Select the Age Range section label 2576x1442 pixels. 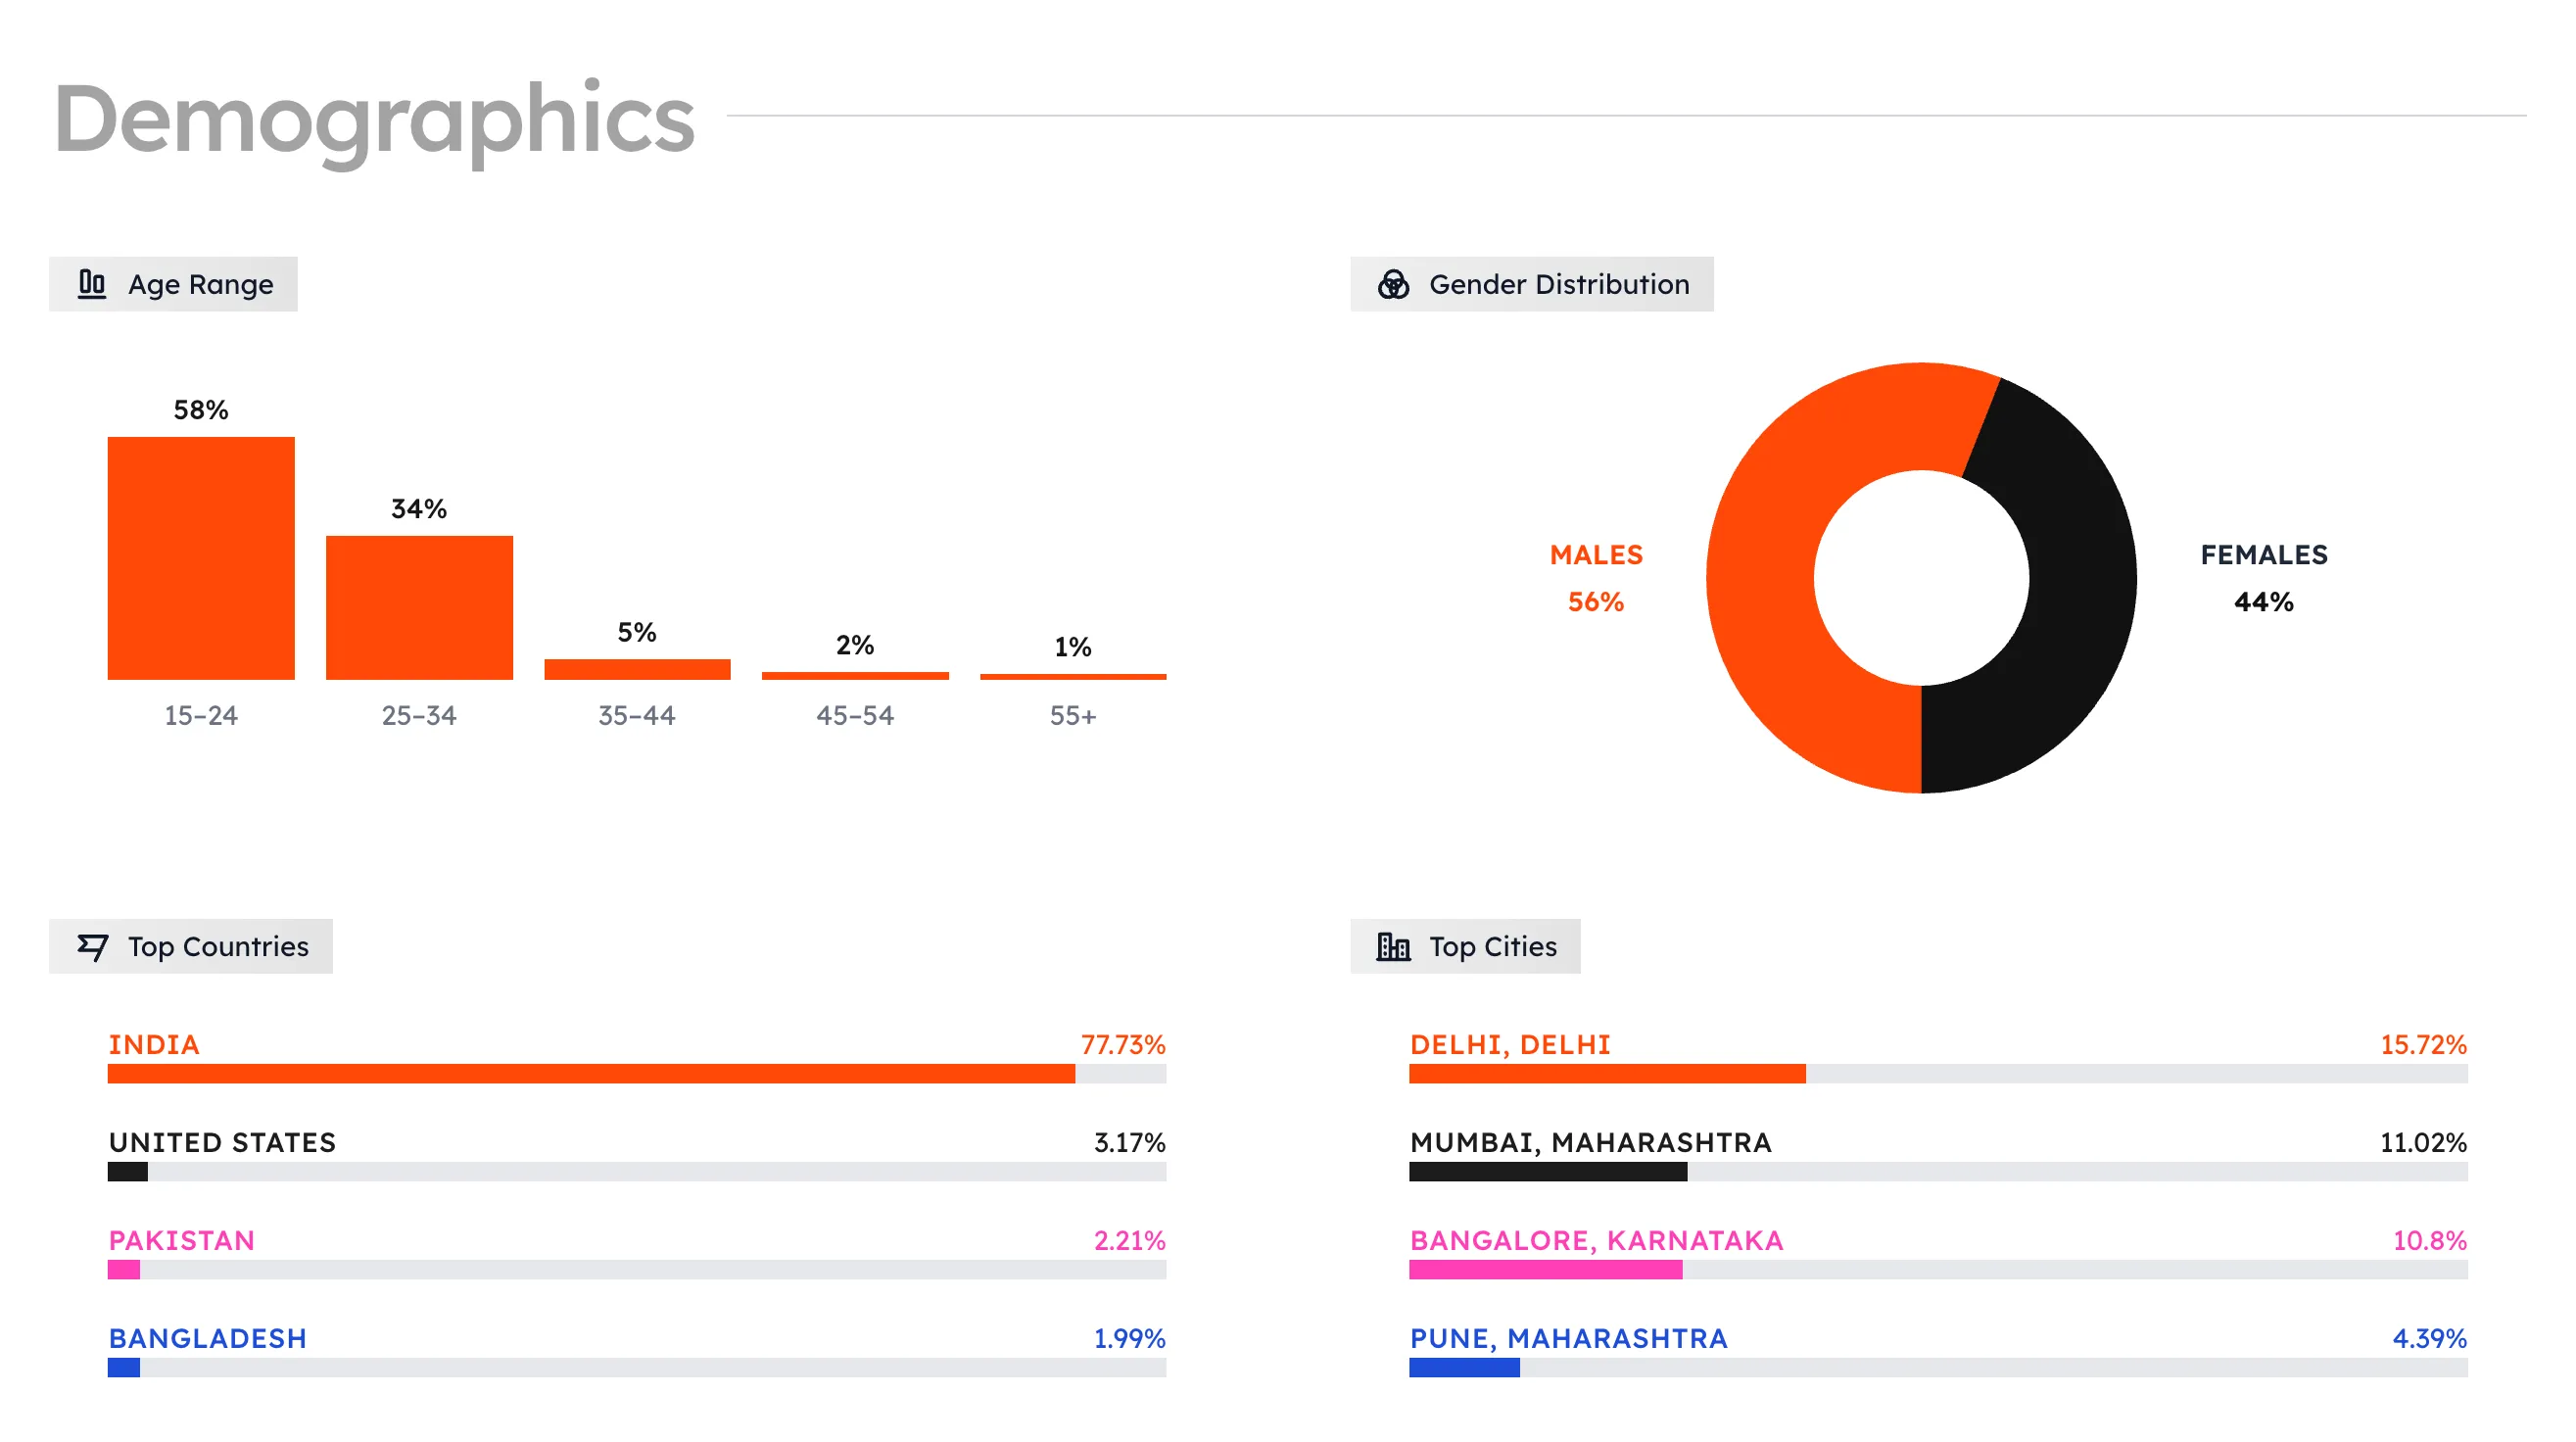tap(200, 284)
